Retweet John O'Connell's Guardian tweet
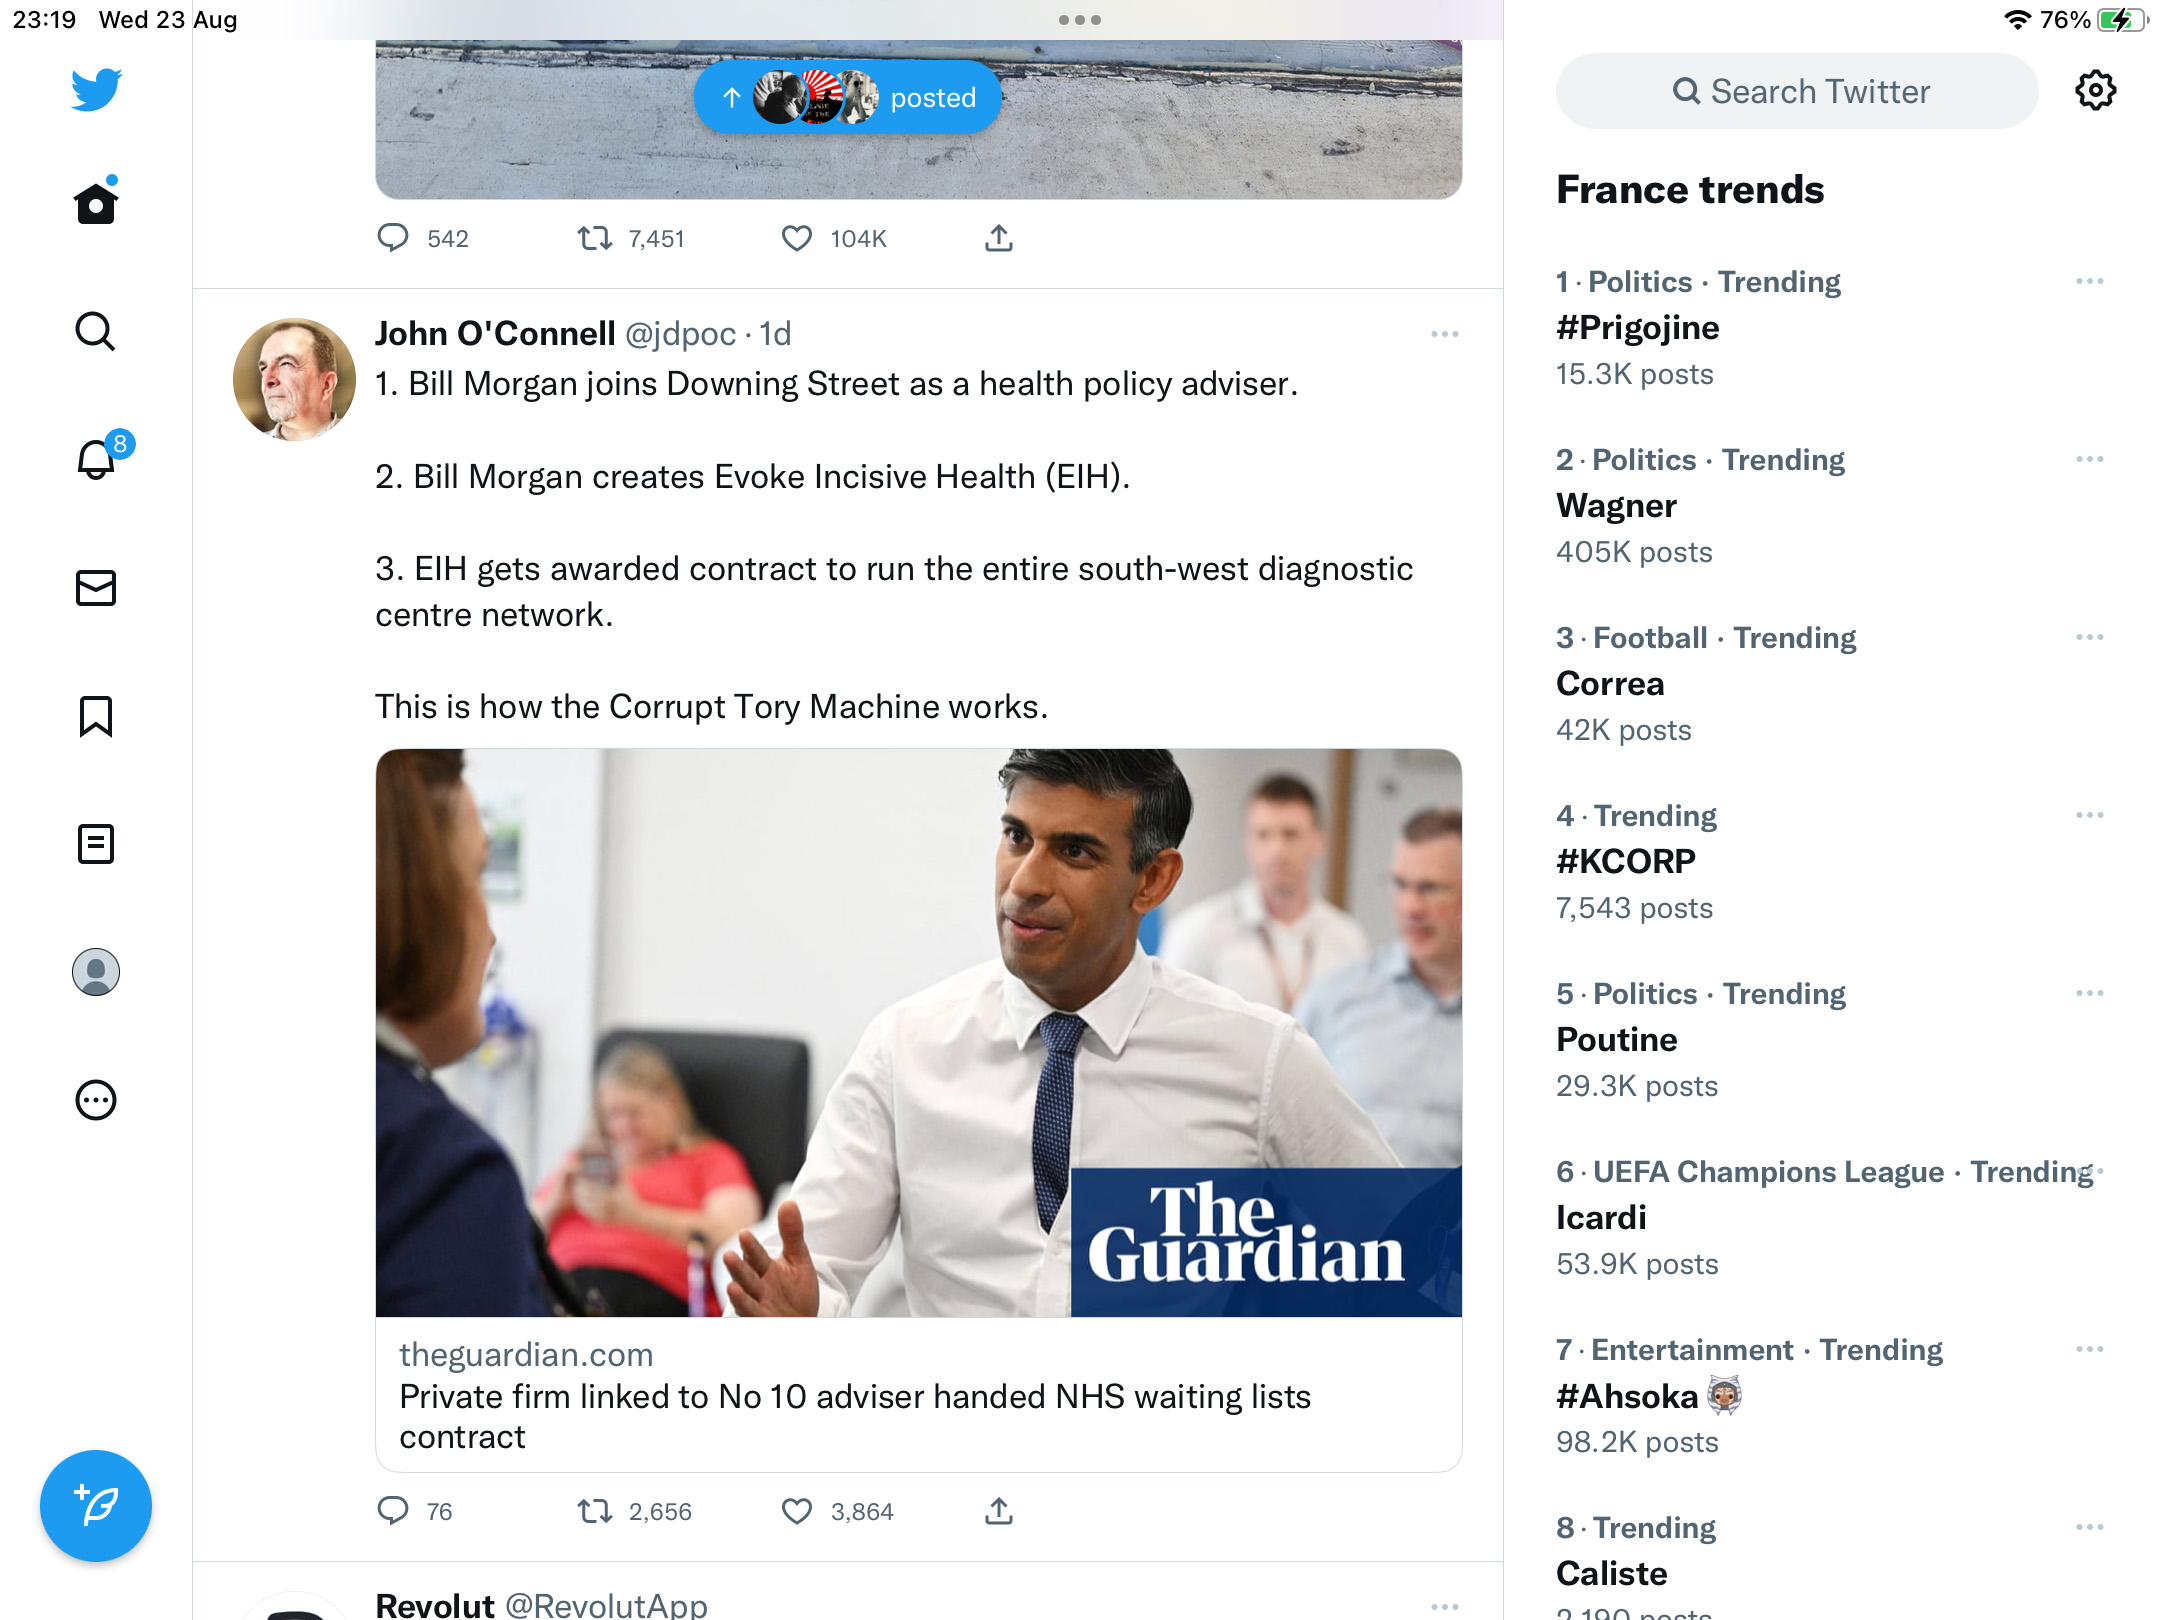This screenshot has height=1620, width=2160. (595, 1511)
